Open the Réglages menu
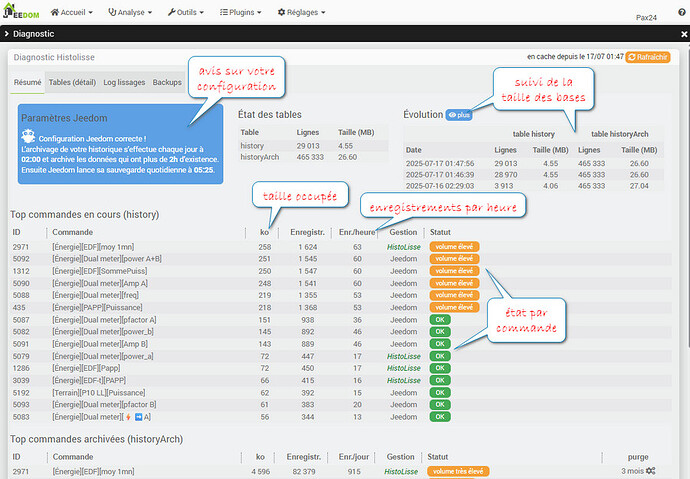Screen dimensions: 690x479 coord(301,12)
